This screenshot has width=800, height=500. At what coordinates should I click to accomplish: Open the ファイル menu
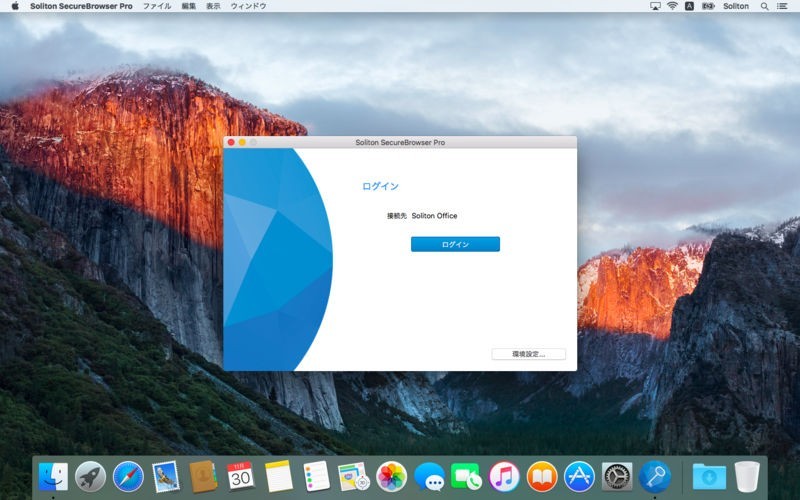(x=157, y=6)
